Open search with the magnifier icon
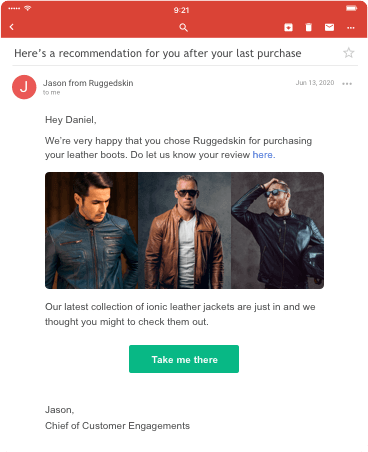The height and width of the screenshot is (452, 368). click(183, 27)
